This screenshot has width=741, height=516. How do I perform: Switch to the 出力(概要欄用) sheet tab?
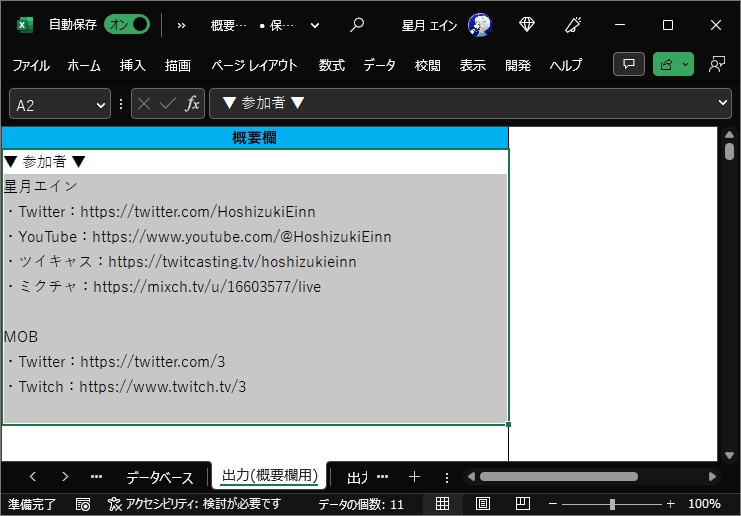270,475
